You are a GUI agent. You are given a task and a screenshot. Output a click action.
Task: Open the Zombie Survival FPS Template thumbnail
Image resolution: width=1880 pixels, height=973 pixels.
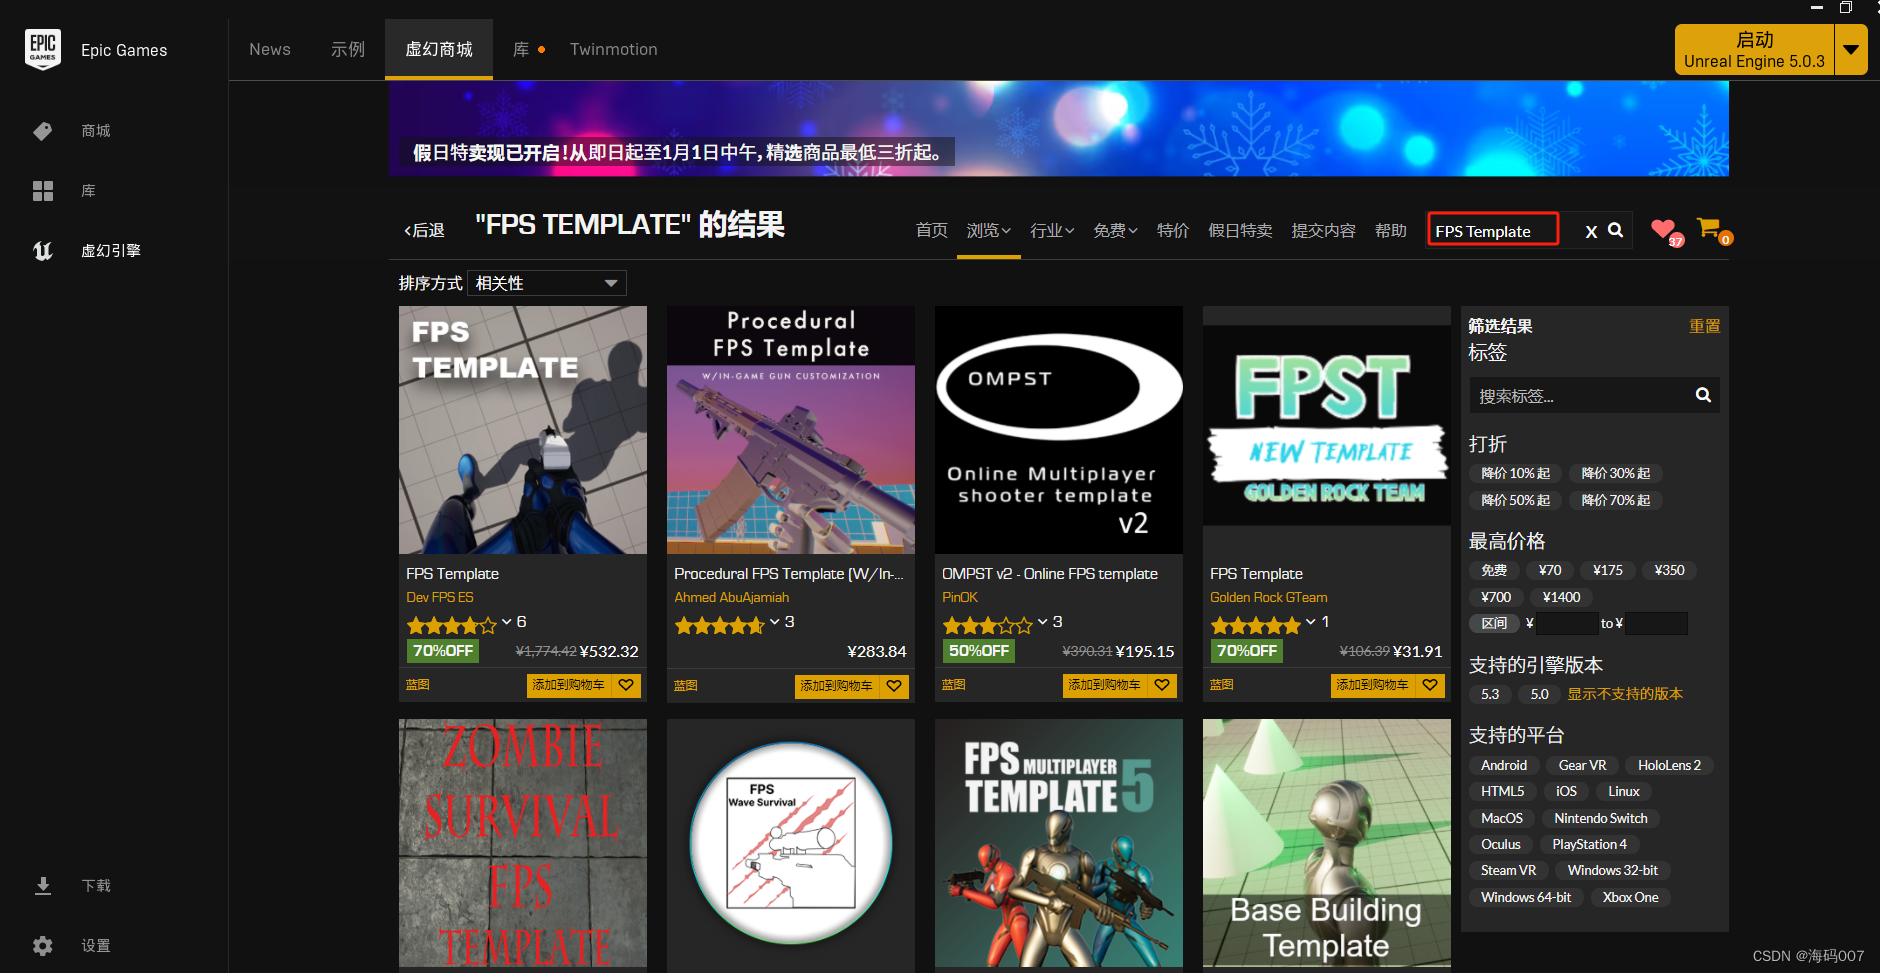[x=523, y=843]
